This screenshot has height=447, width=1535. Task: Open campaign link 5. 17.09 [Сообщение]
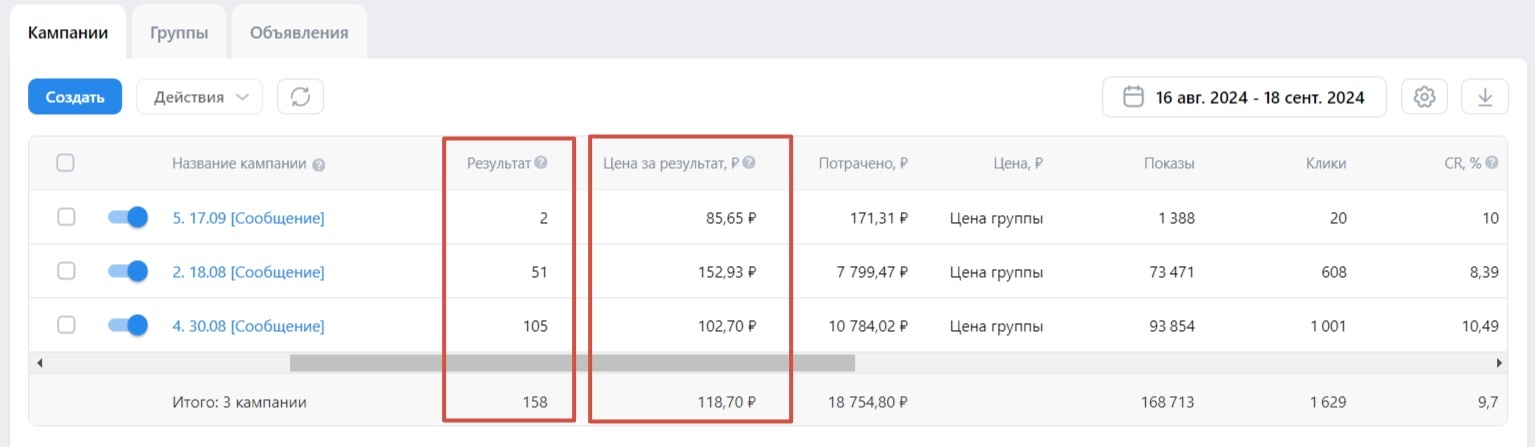click(248, 218)
